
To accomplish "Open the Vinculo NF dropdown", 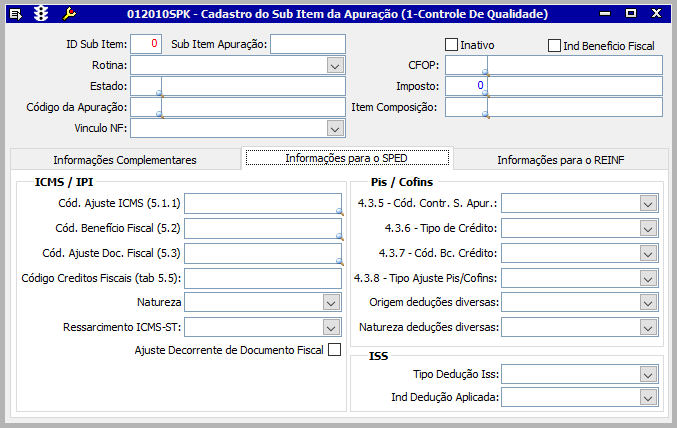I will coord(335,128).
